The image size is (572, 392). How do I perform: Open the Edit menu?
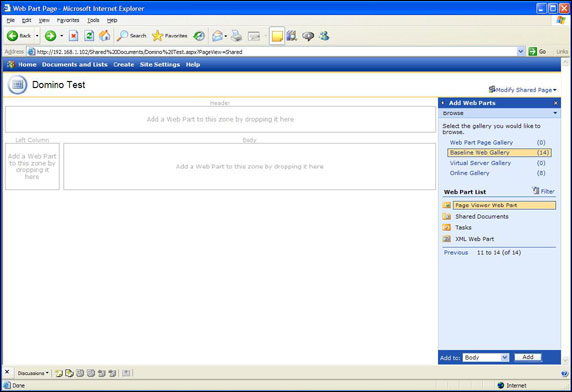click(27, 20)
